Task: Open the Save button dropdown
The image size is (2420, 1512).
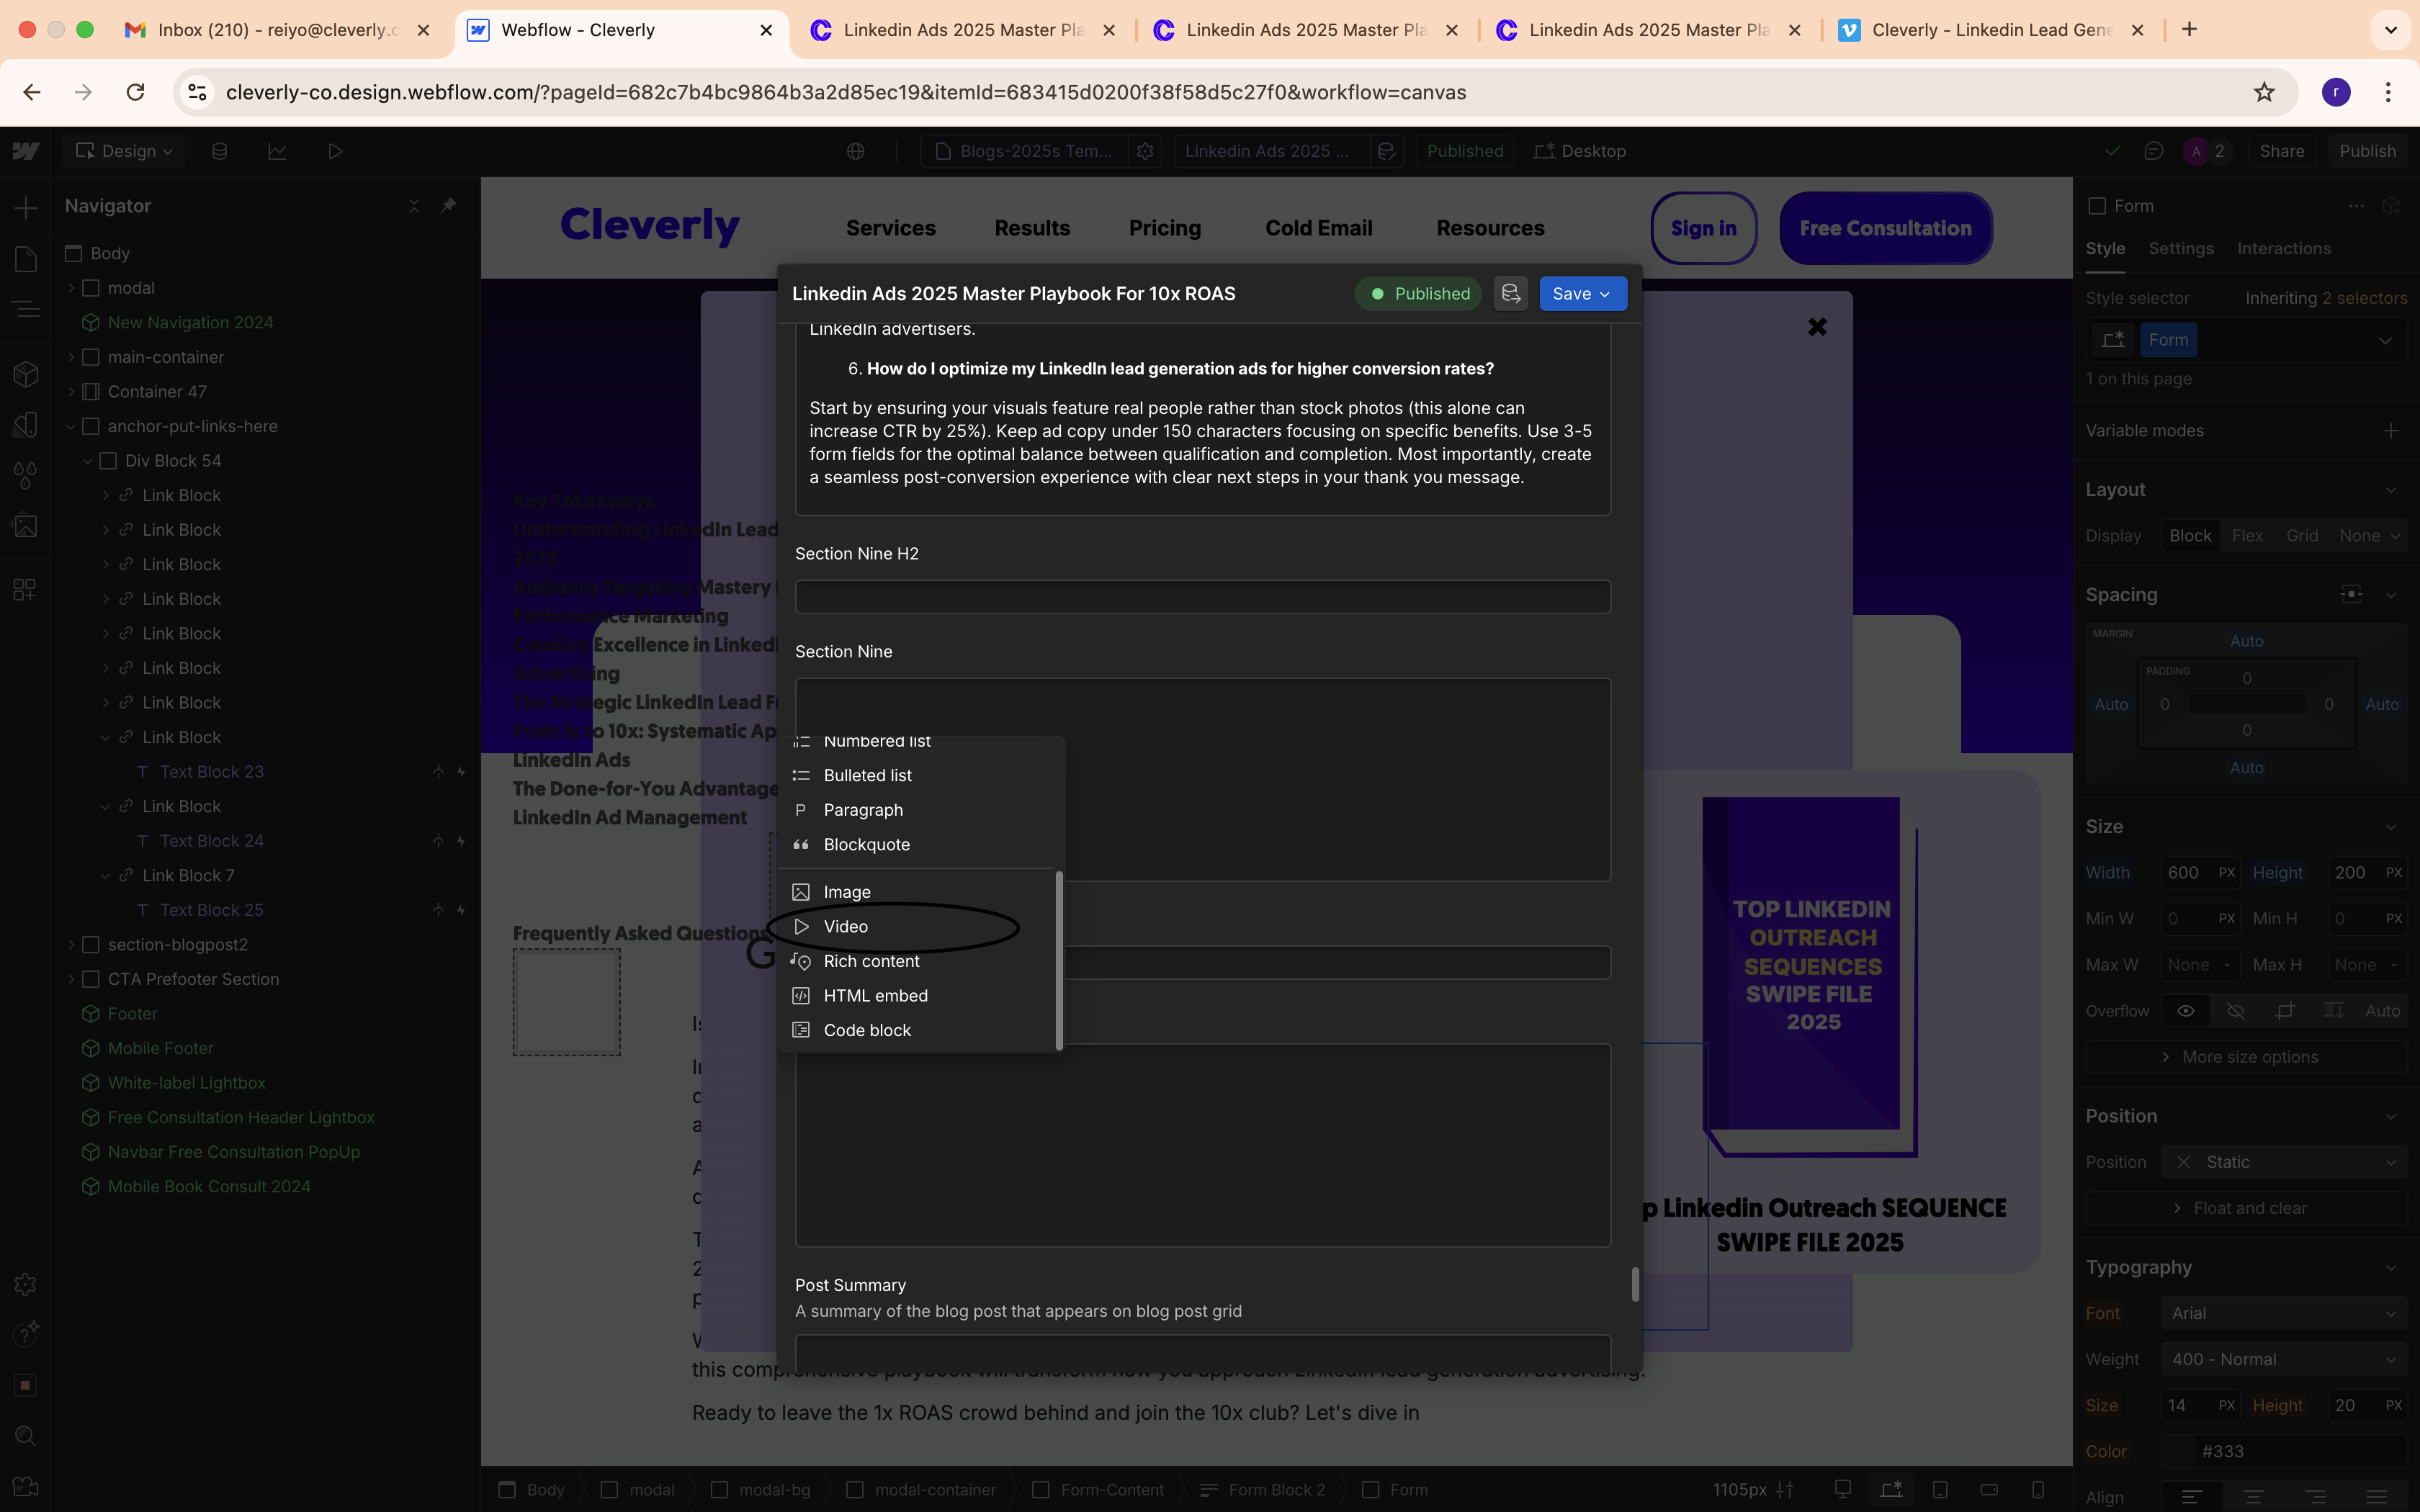Action: click(1605, 294)
